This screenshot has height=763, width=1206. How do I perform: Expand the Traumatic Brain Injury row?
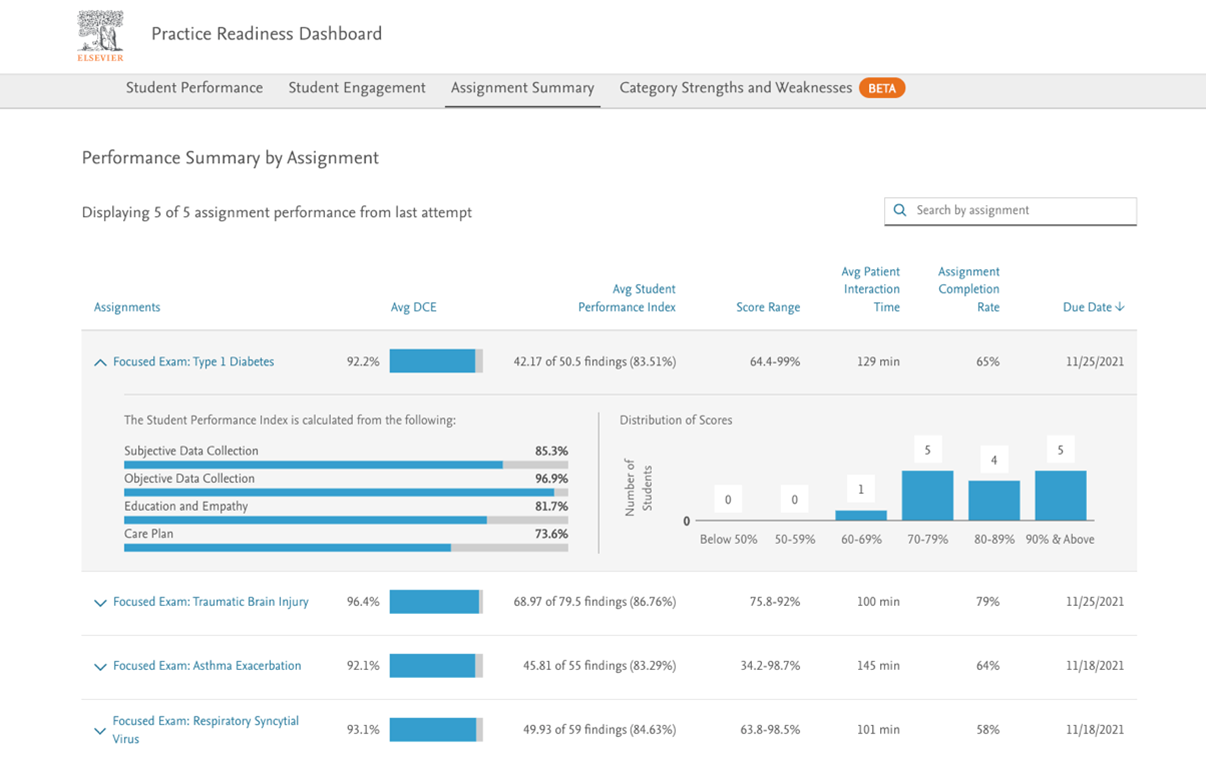(x=100, y=602)
